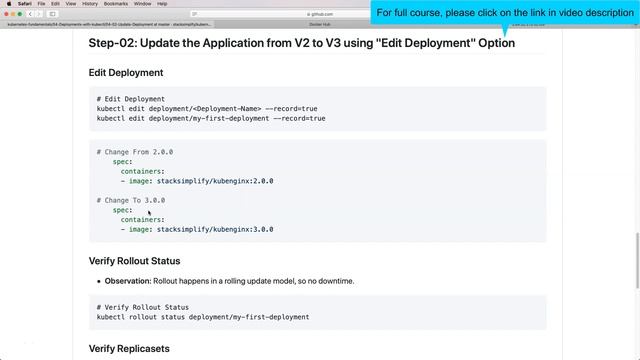Viewport: 640px width, 360px height.
Task: Switch to the kubernetes-fundamentals GitHub tab
Action: coord(109,24)
